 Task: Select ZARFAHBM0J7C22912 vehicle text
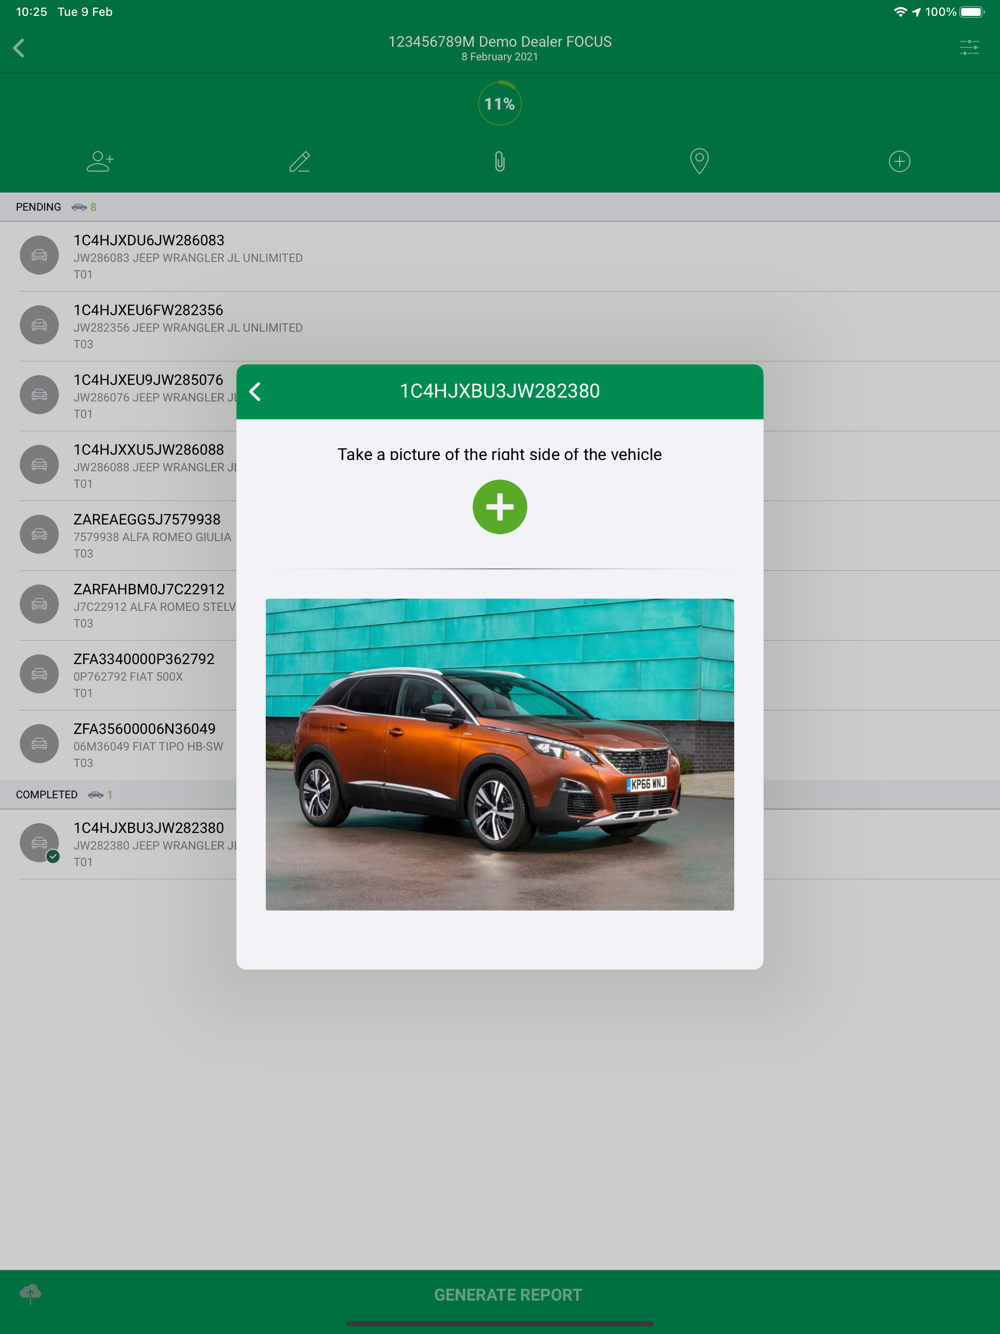[149, 590]
